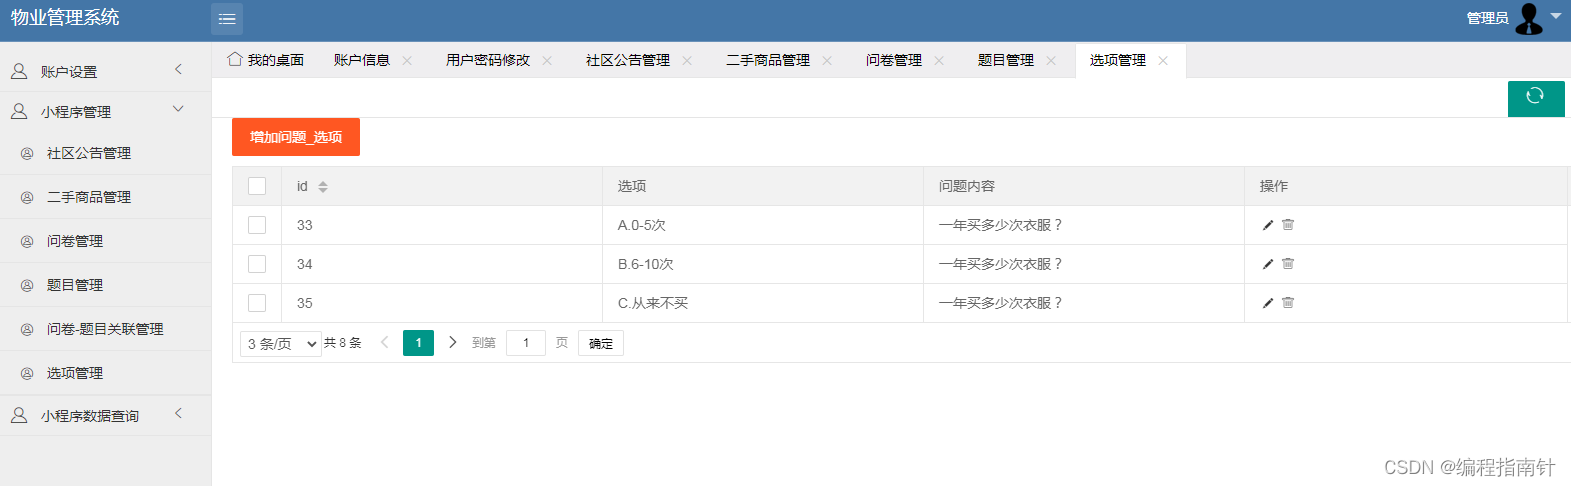1571x486 pixels.
Task: Click the user icon beside 小程序管理
Action: pos(19,111)
